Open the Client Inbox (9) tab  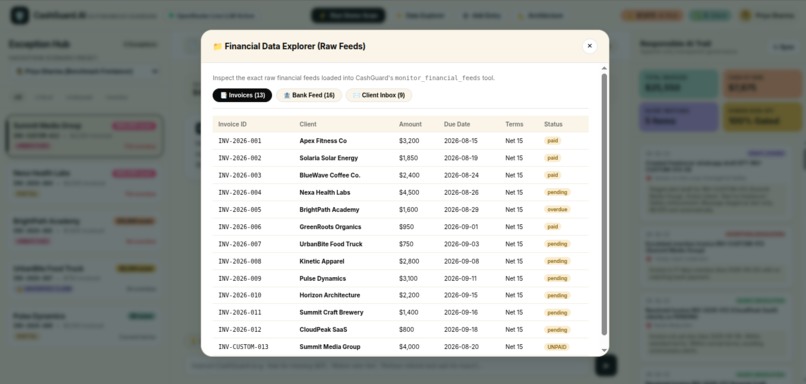coord(379,95)
